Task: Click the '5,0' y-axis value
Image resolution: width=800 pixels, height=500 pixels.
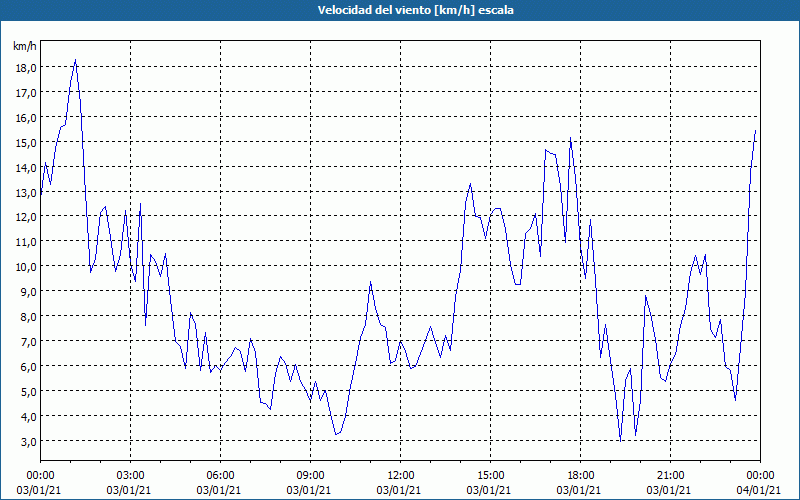Action: [x=28, y=392]
